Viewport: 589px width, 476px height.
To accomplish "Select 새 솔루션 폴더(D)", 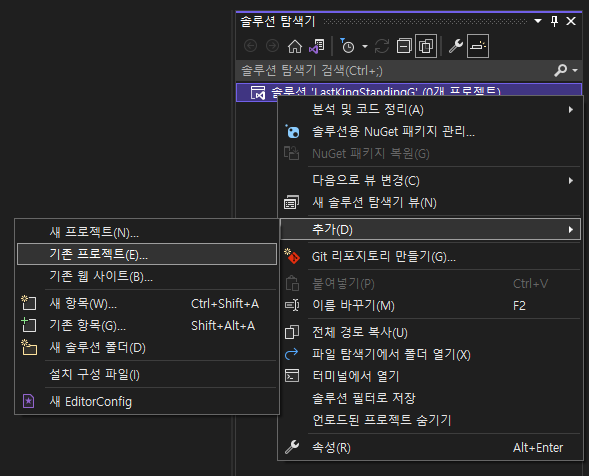I will (147, 348).
